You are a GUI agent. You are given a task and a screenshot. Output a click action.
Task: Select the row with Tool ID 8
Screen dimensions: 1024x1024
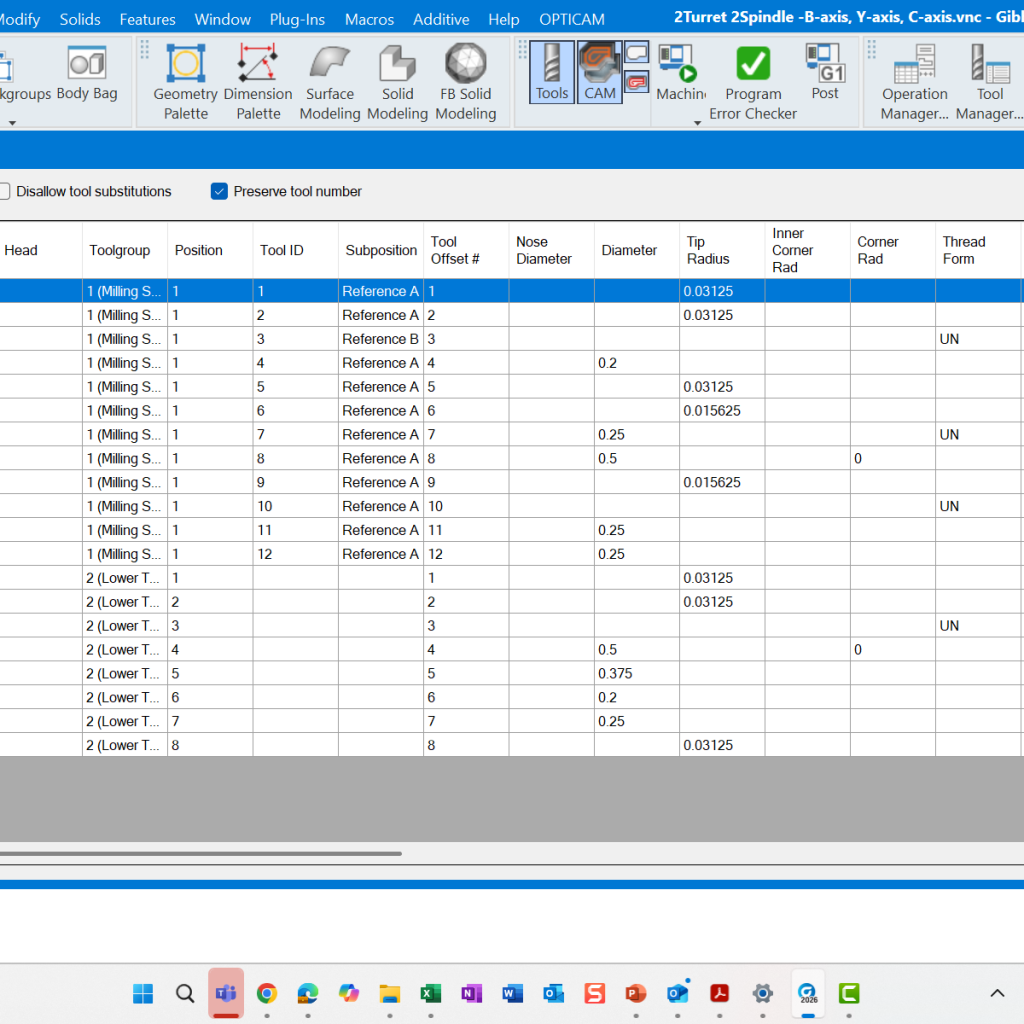point(295,459)
